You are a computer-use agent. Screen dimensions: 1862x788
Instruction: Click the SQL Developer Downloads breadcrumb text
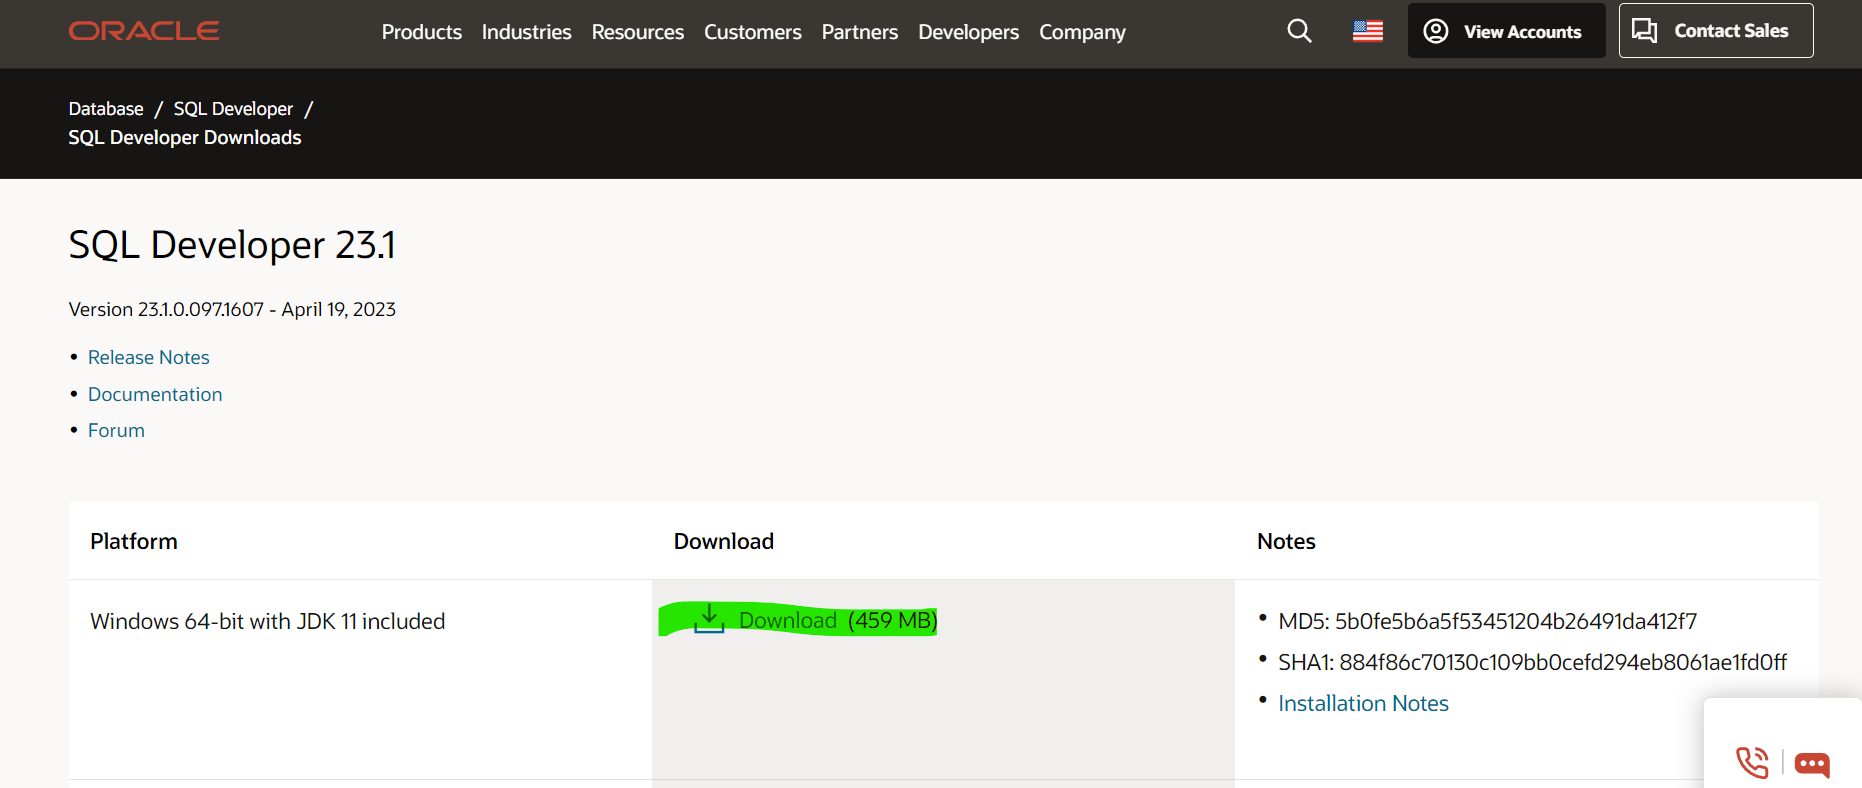(185, 137)
